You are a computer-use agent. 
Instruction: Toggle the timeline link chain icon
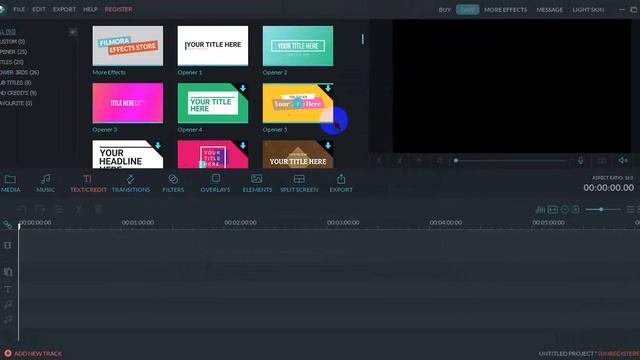click(8, 224)
